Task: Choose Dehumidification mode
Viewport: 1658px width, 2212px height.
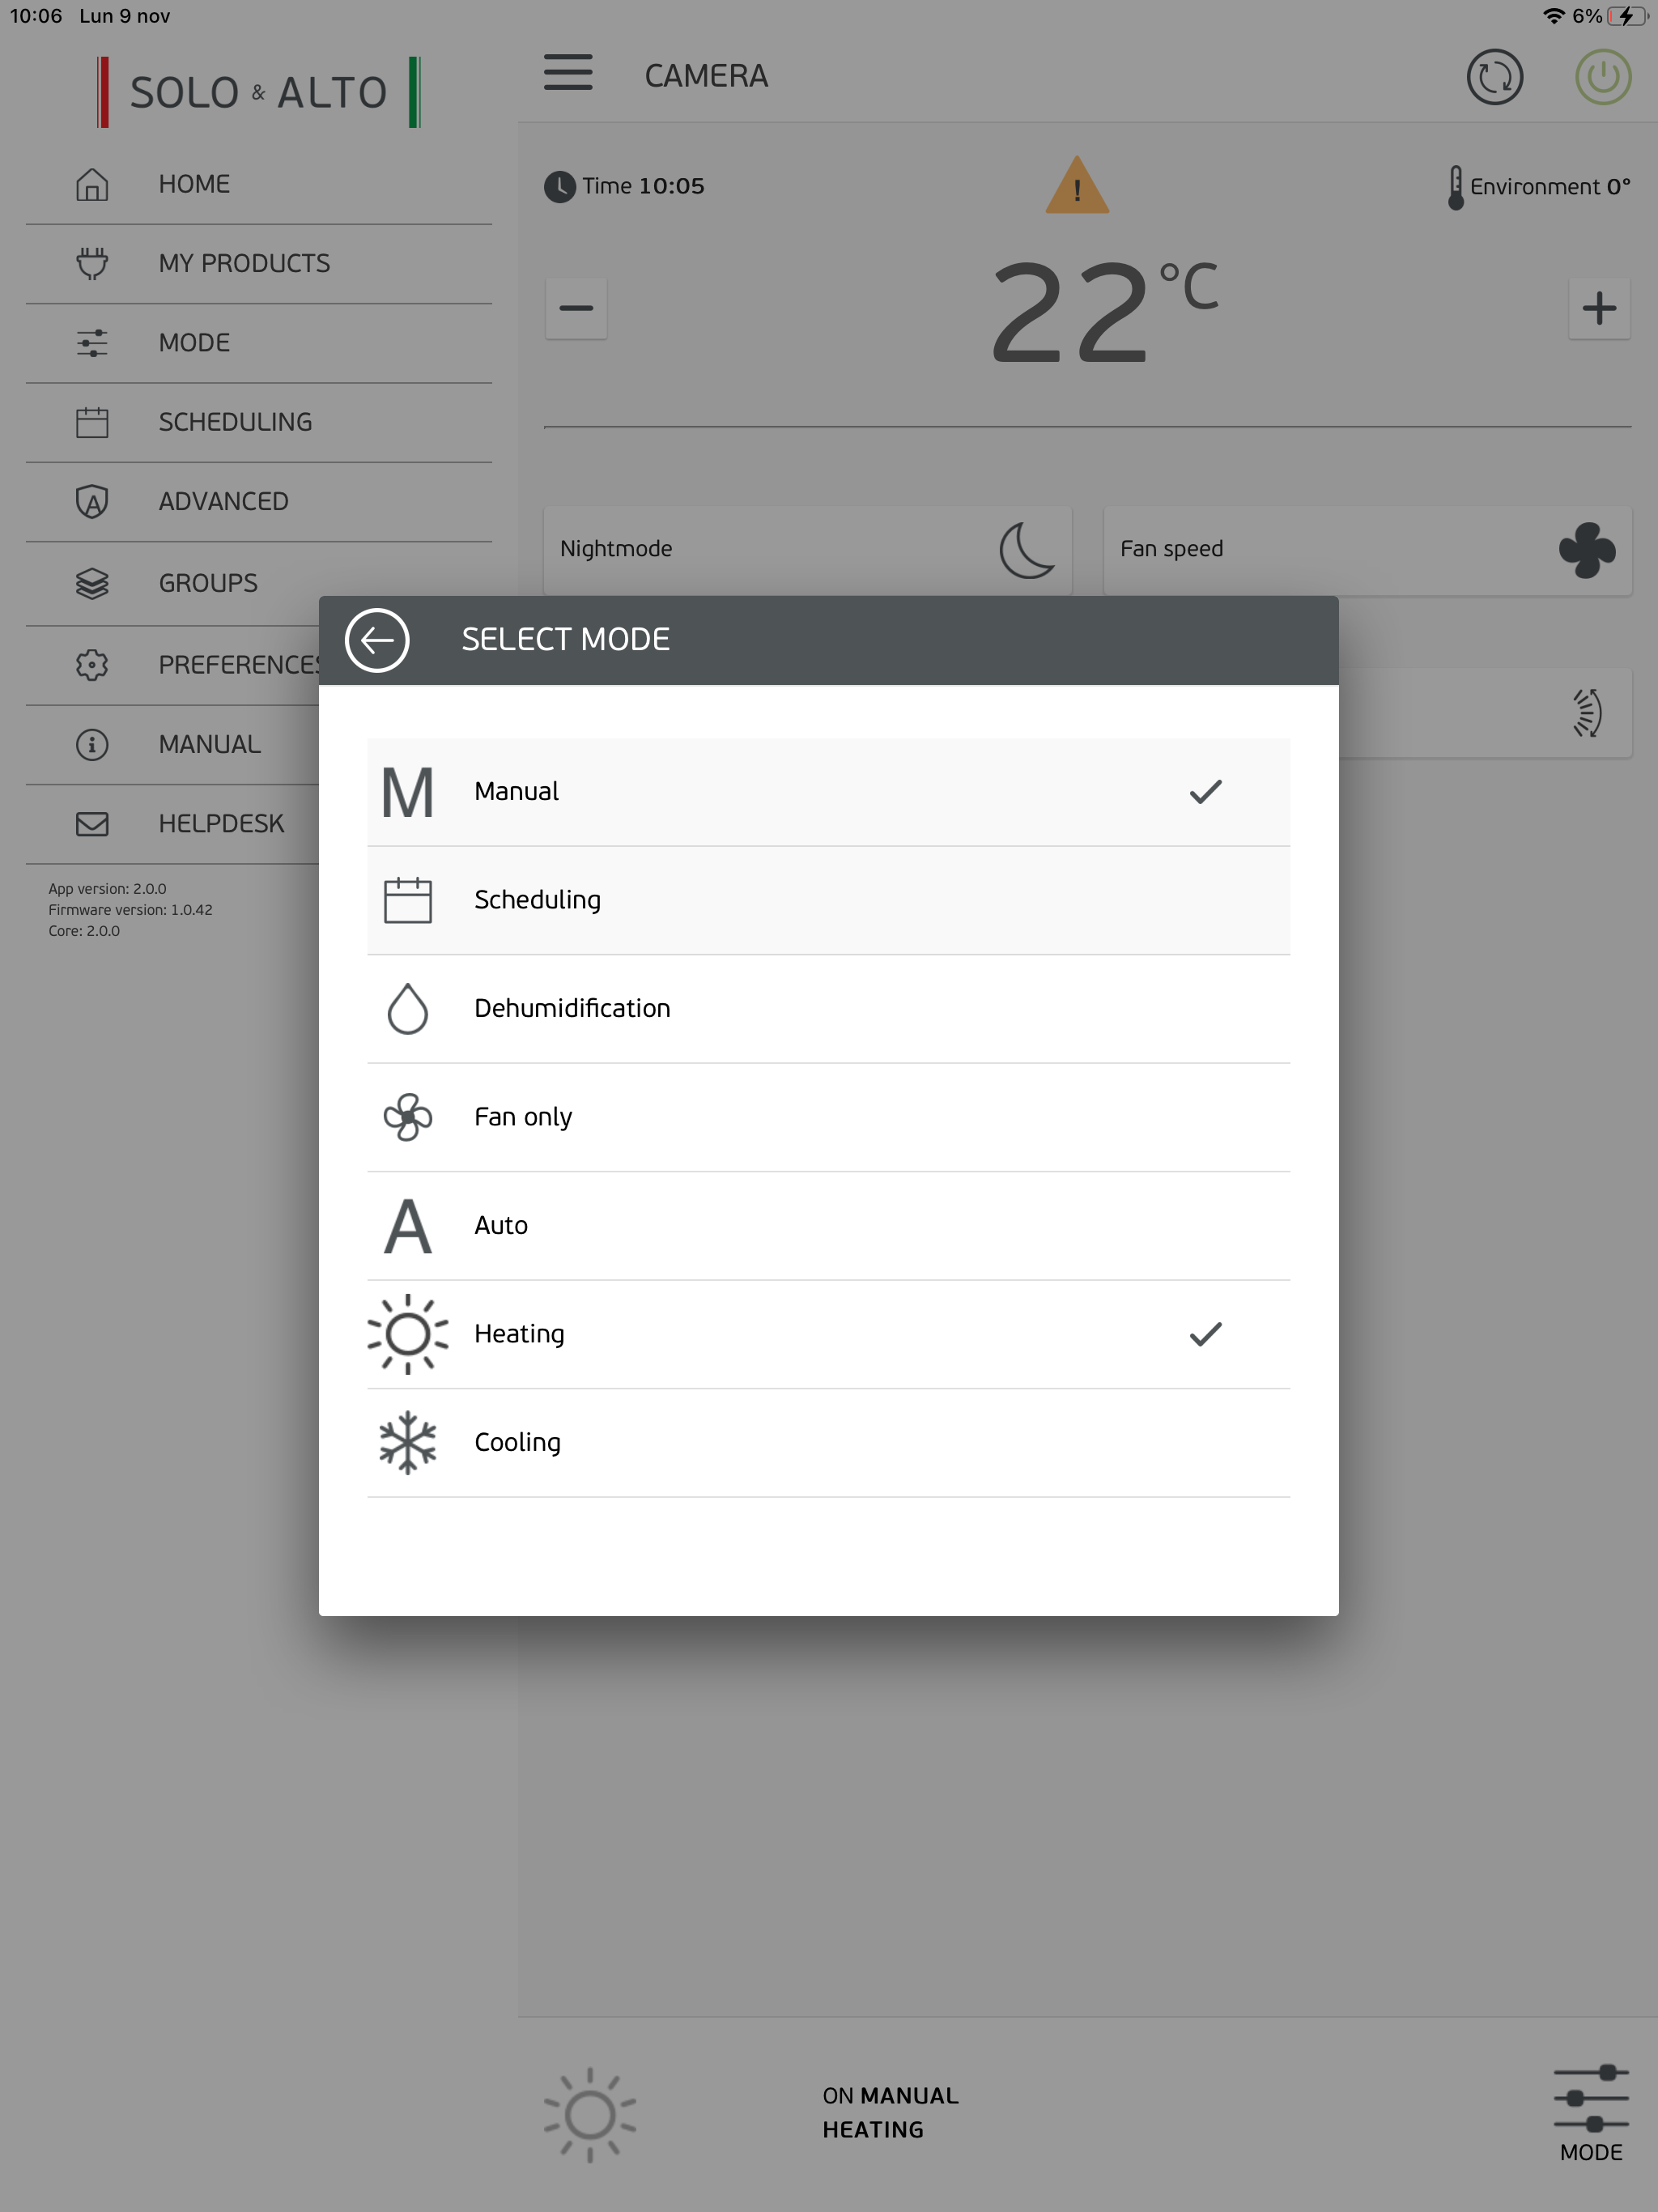Action: (x=828, y=1008)
